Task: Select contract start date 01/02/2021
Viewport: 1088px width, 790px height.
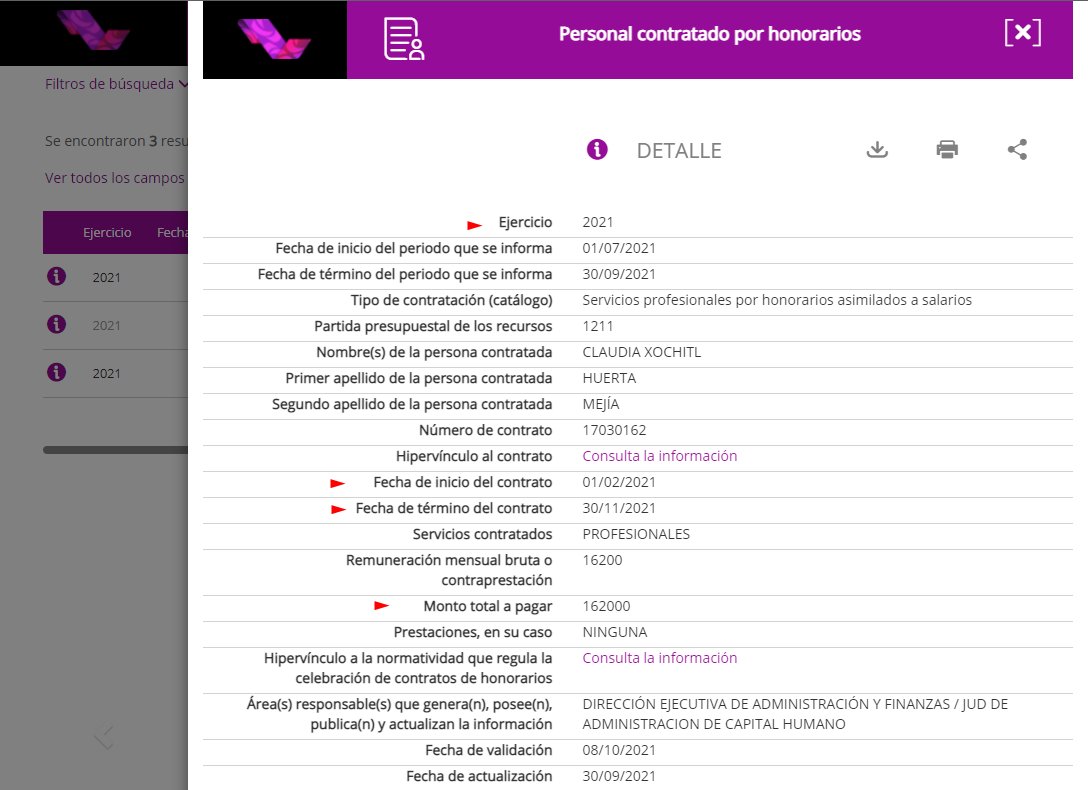Action: [x=619, y=482]
